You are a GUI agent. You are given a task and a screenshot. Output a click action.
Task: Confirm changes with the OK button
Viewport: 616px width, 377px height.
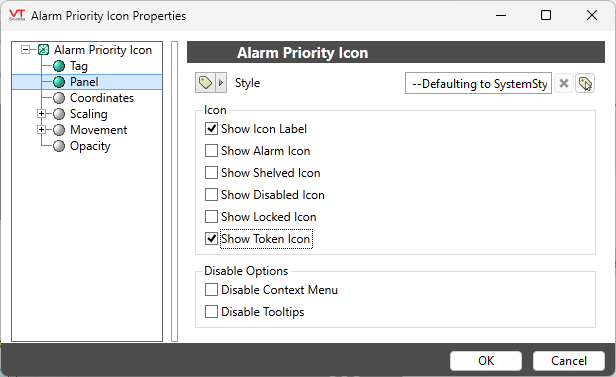click(x=486, y=361)
